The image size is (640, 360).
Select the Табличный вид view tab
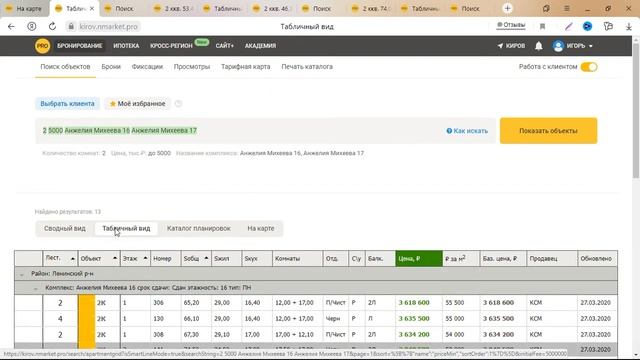(x=126, y=229)
